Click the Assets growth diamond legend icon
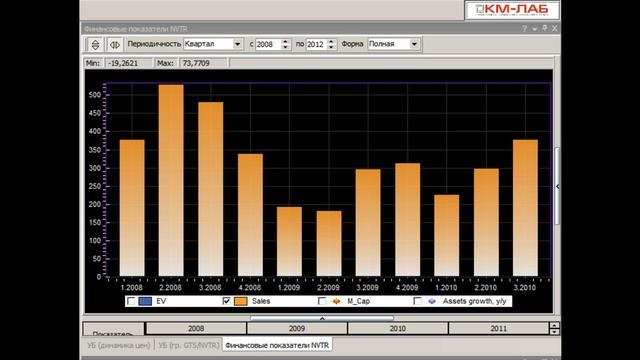The width and height of the screenshot is (640, 360). pos(432,301)
